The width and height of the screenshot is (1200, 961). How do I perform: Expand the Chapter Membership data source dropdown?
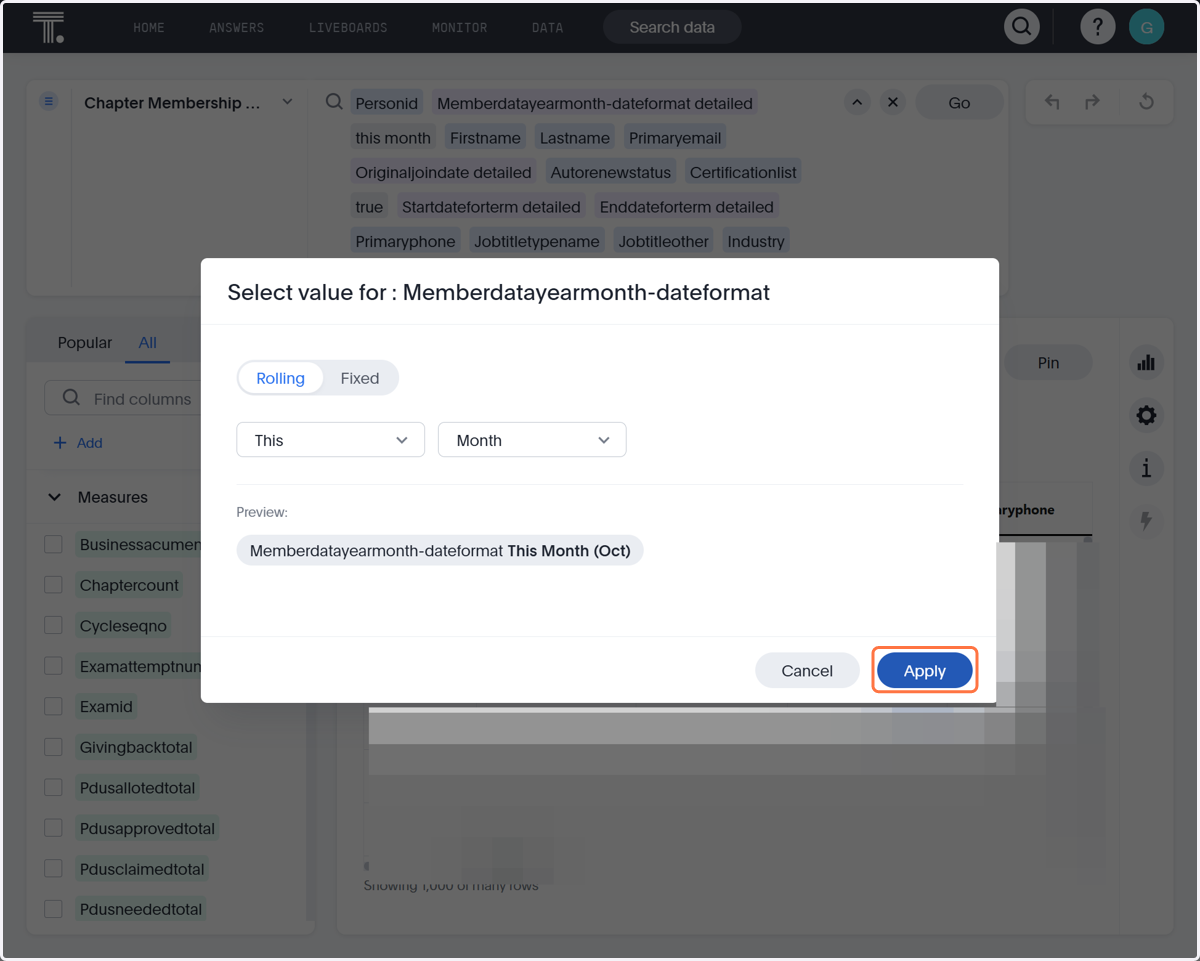point(287,102)
